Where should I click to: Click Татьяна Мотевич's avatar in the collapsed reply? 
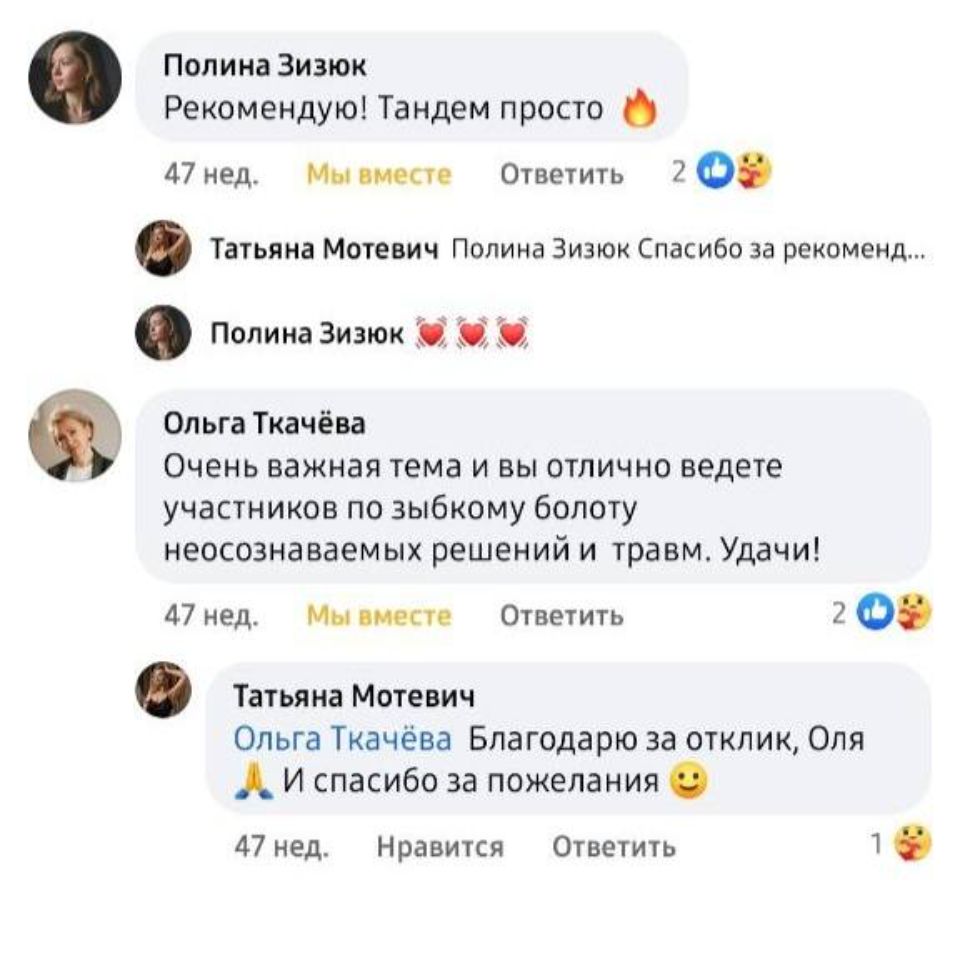[x=162, y=248]
